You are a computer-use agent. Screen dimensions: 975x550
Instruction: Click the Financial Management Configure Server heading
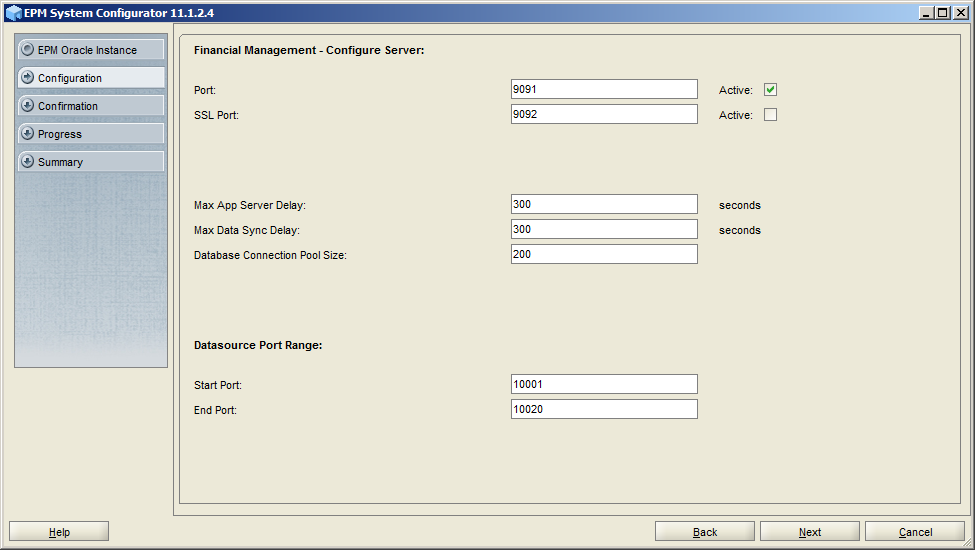click(x=309, y=50)
